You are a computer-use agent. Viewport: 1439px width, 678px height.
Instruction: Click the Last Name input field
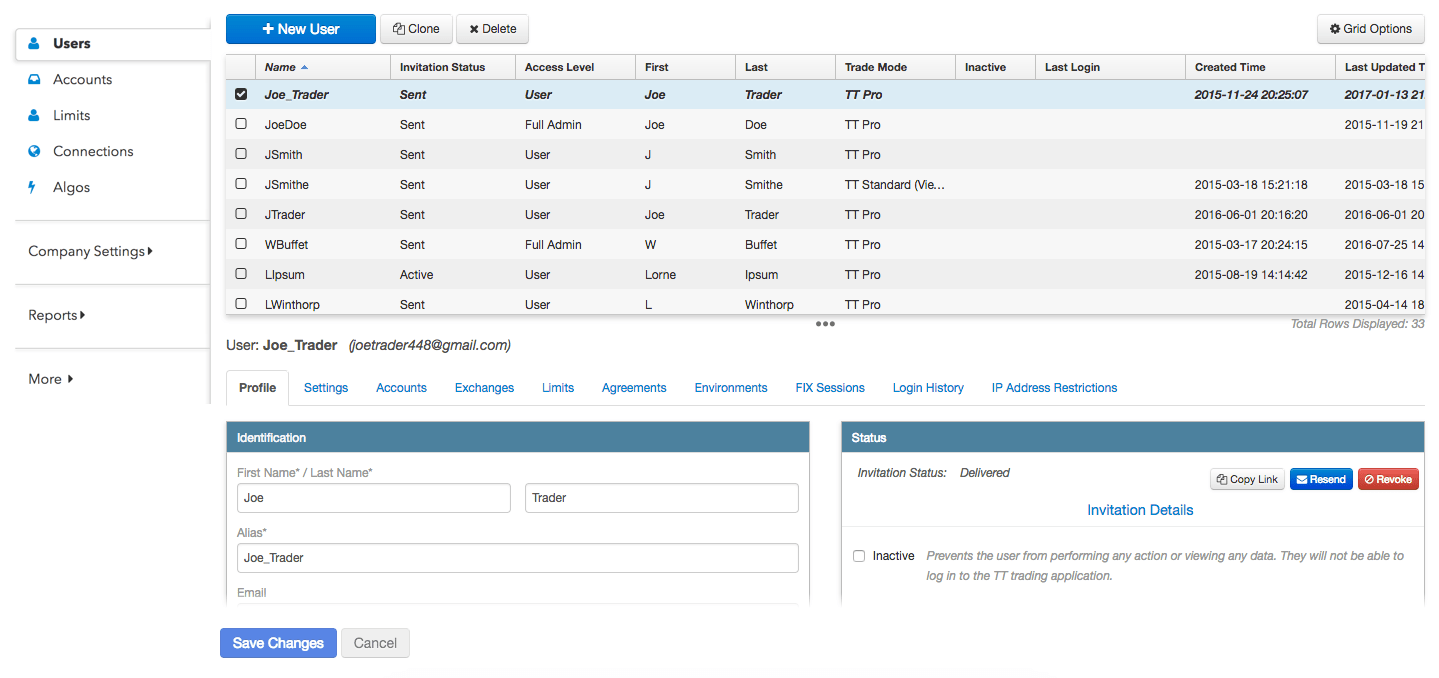(662, 498)
